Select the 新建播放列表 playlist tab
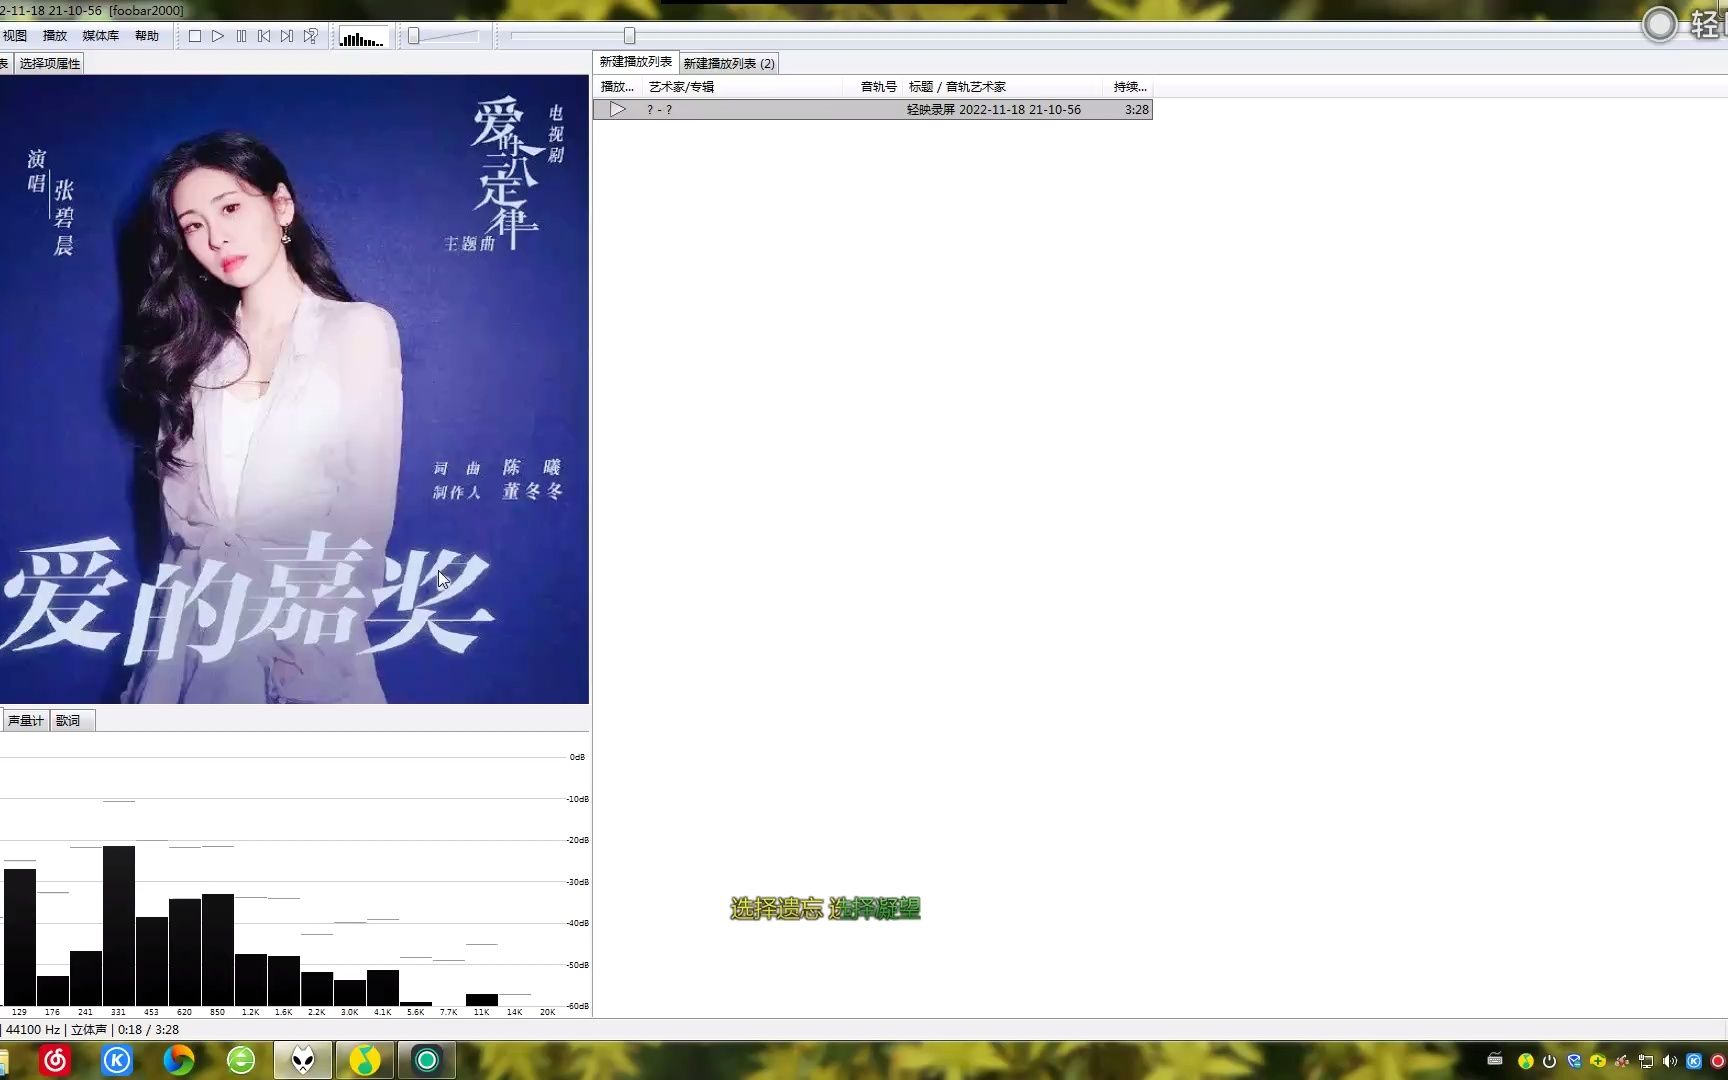 point(636,62)
